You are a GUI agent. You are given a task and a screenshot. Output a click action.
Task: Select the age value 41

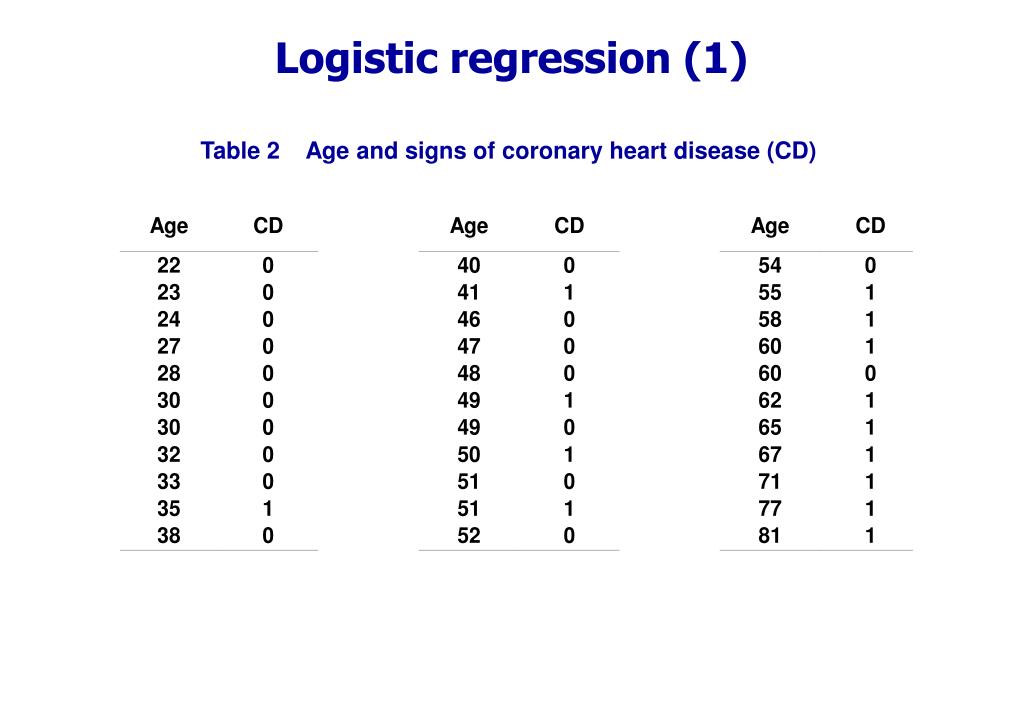pyautogui.click(x=469, y=292)
